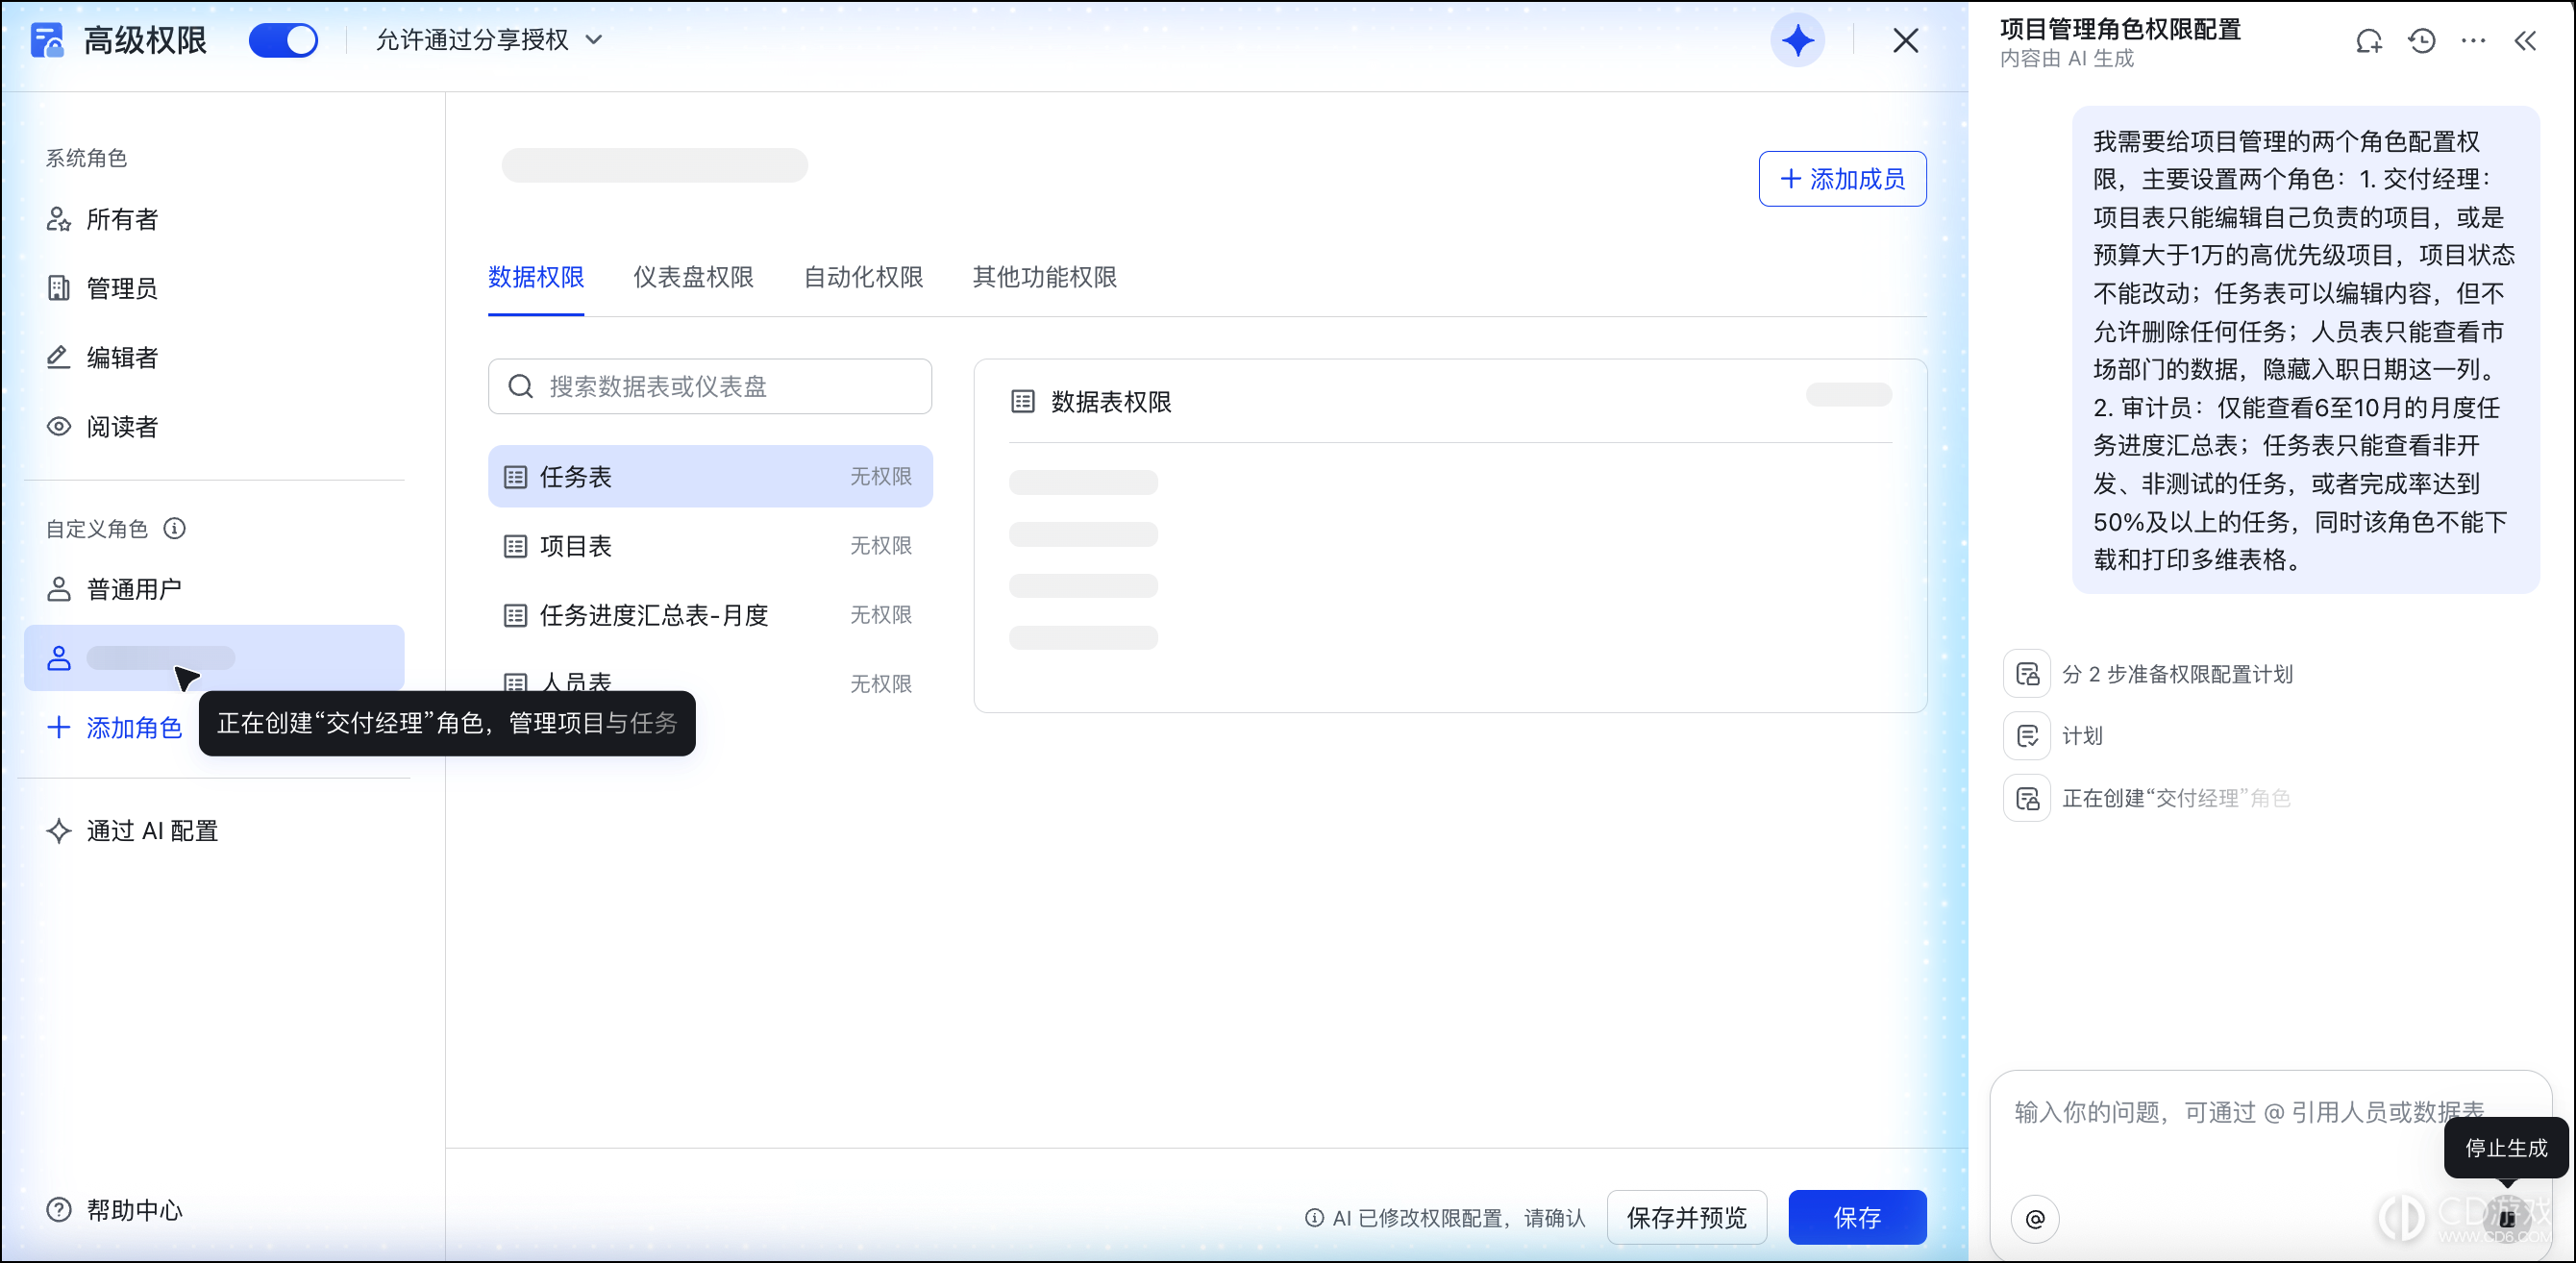Click the 数据表权限 header icon
The height and width of the screenshot is (1263, 2576).
tap(1022, 401)
